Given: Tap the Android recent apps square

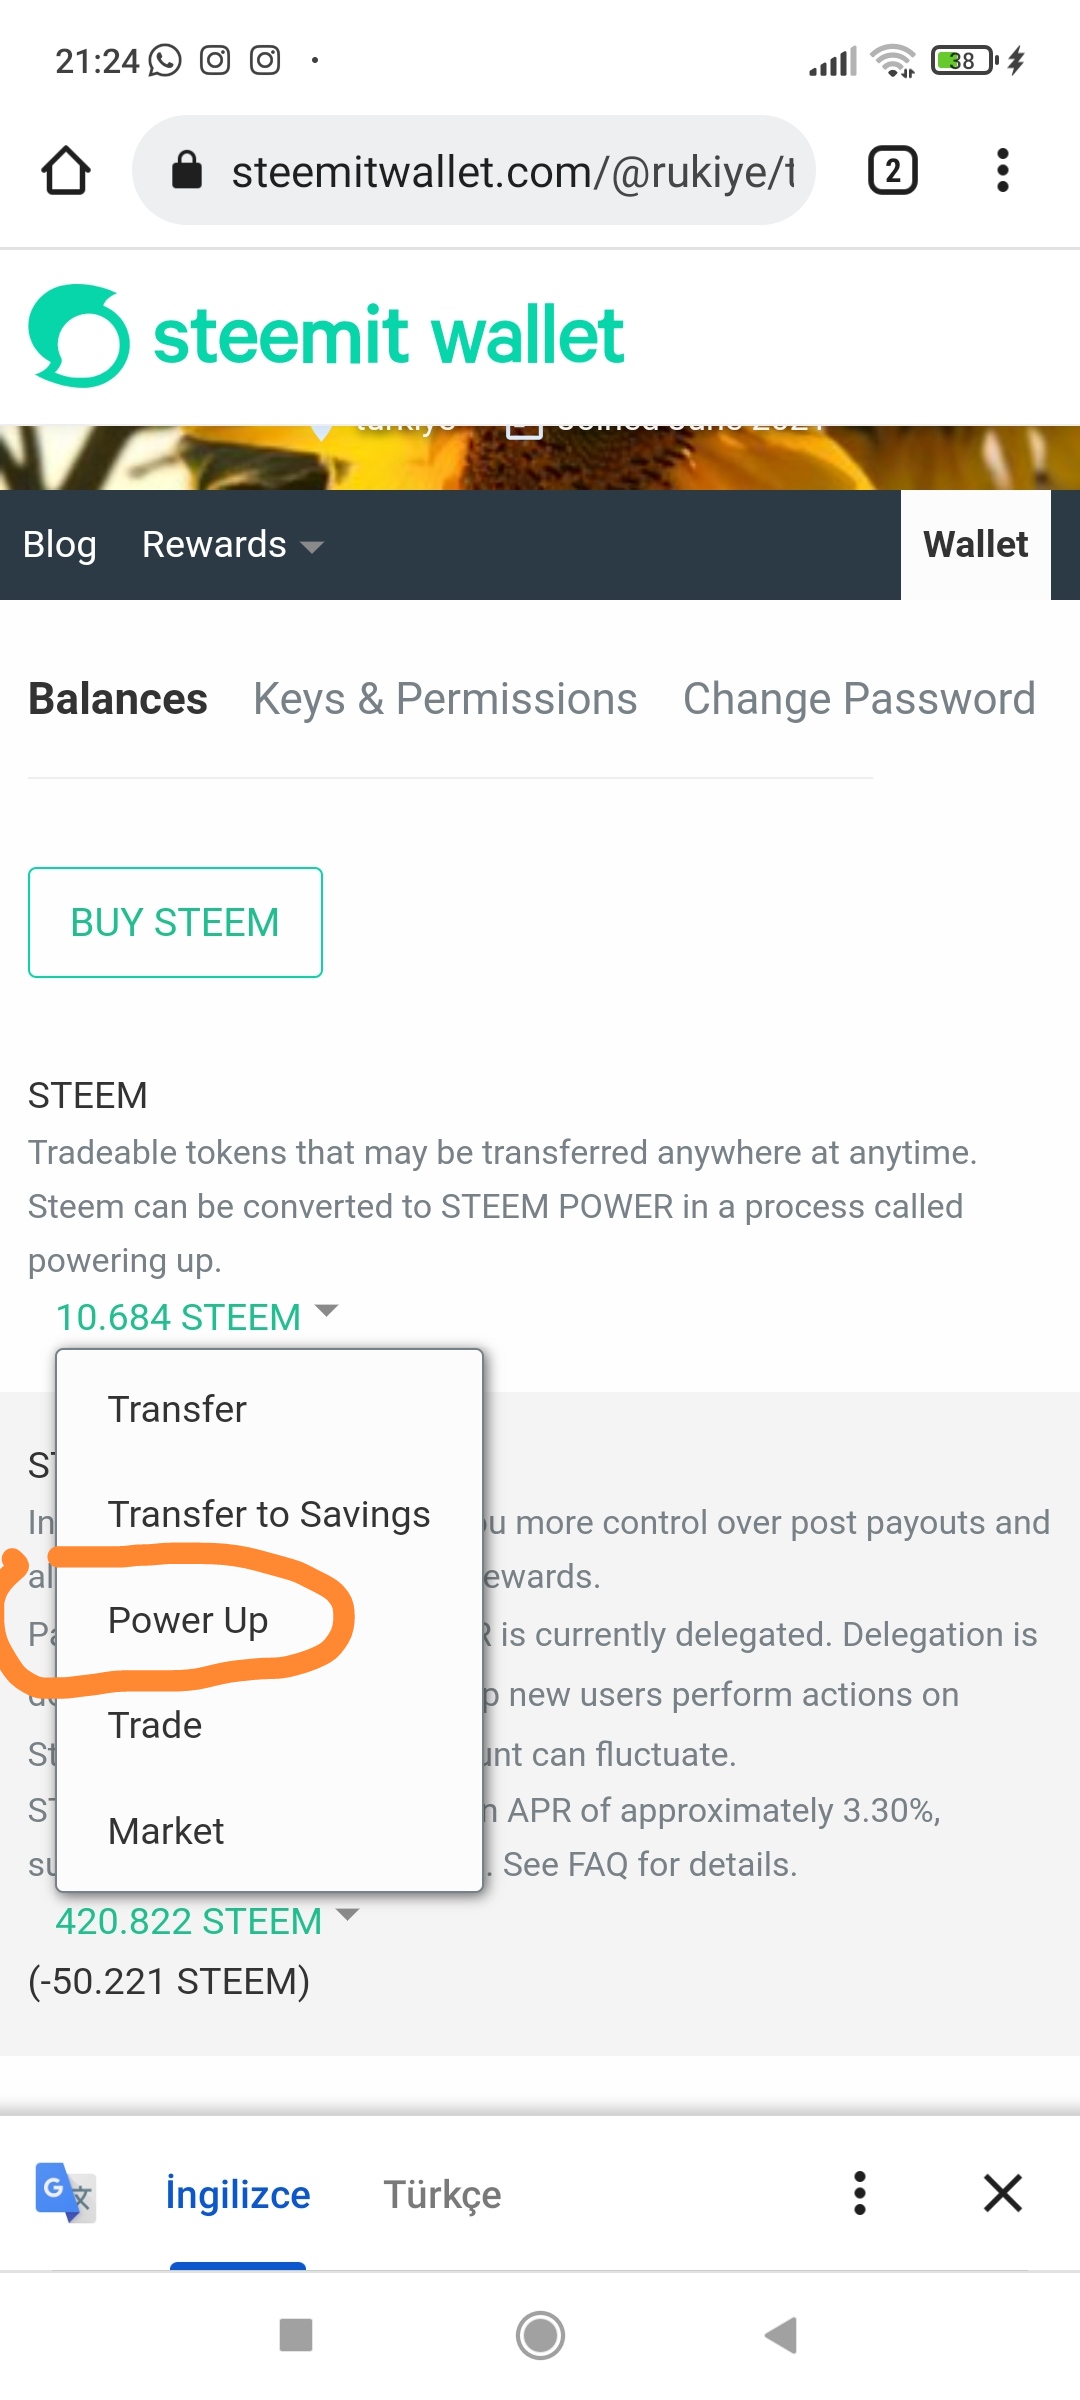Looking at the screenshot, I should pos(296,2336).
